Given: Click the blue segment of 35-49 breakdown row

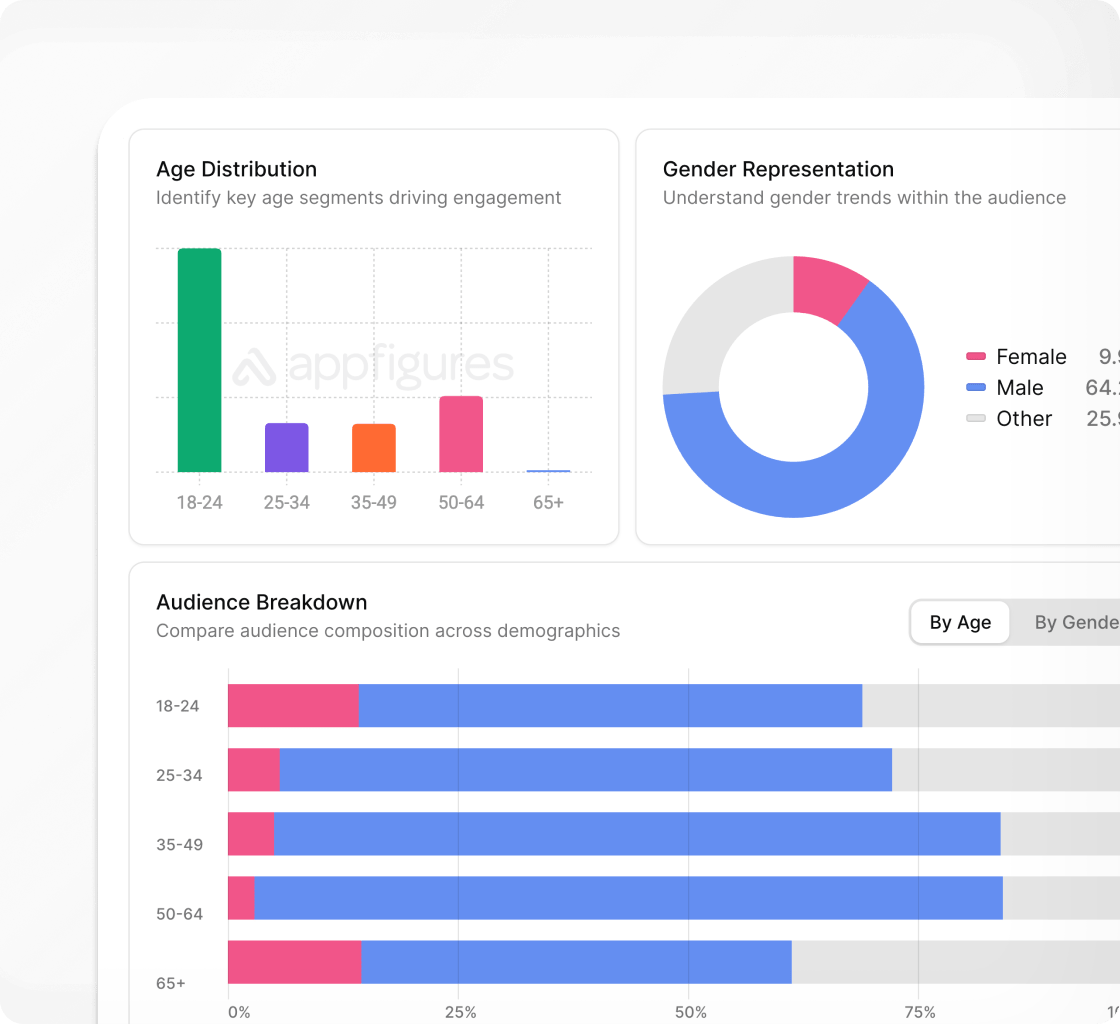Looking at the screenshot, I should (637, 833).
